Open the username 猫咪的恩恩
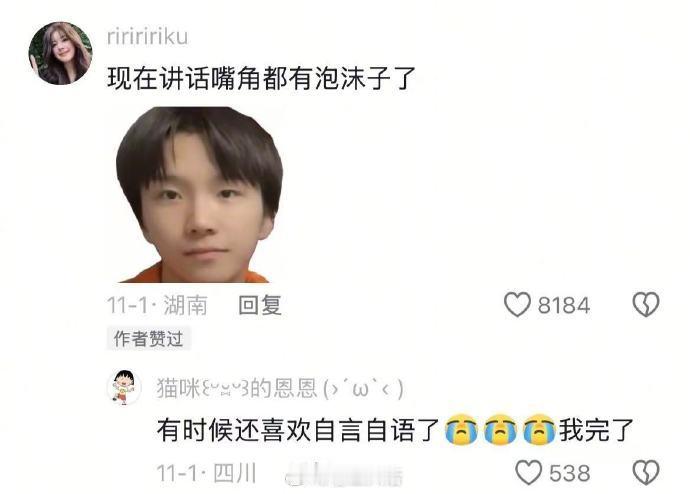Image resolution: width=690 pixels, height=494 pixels. (x=280, y=388)
